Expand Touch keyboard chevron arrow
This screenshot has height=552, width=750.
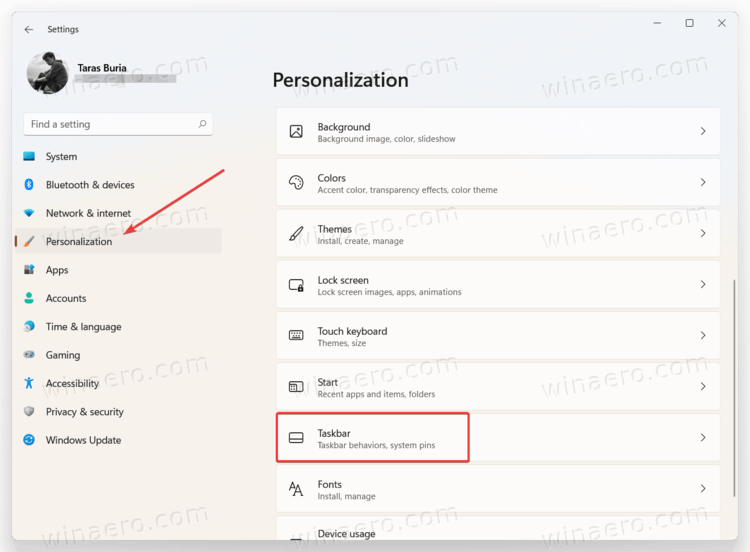coord(703,335)
